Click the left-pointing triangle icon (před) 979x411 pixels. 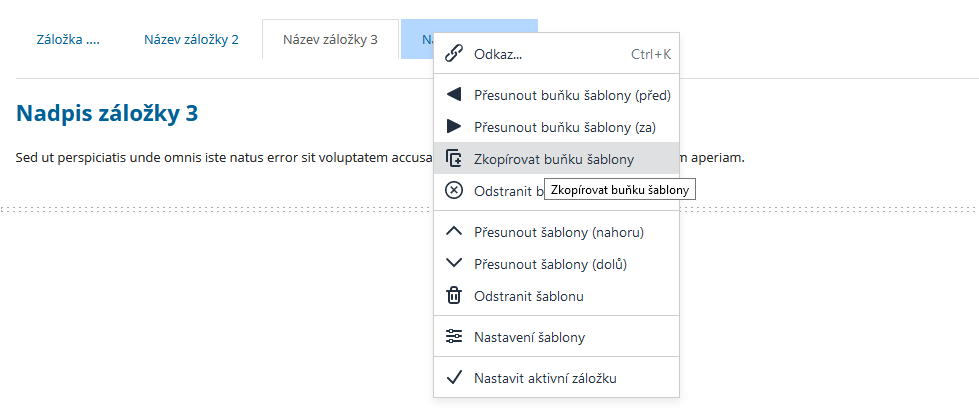click(454, 95)
